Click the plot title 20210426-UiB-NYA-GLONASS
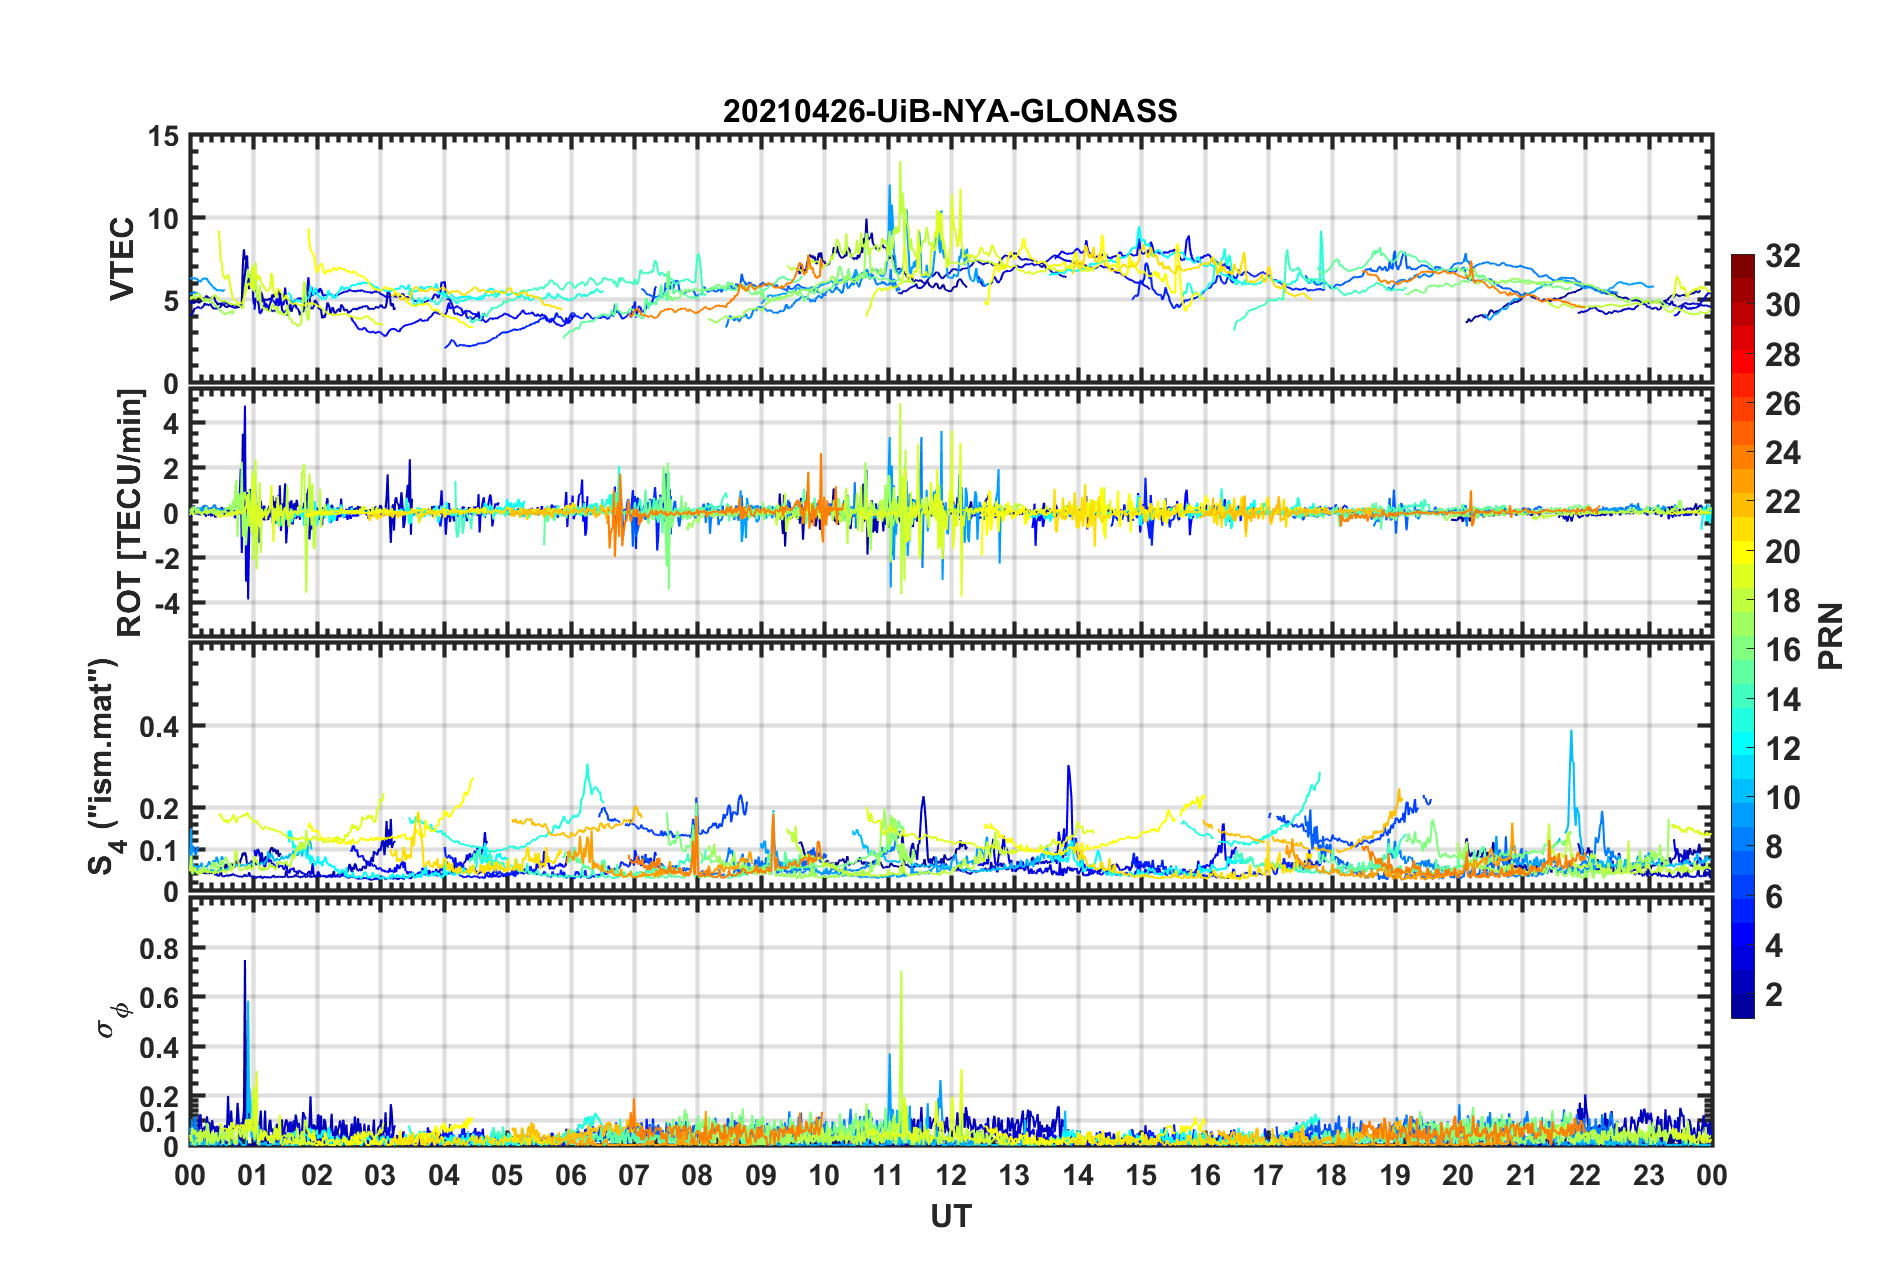Viewport: 1902px width, 1272px height. pos(950,111)
